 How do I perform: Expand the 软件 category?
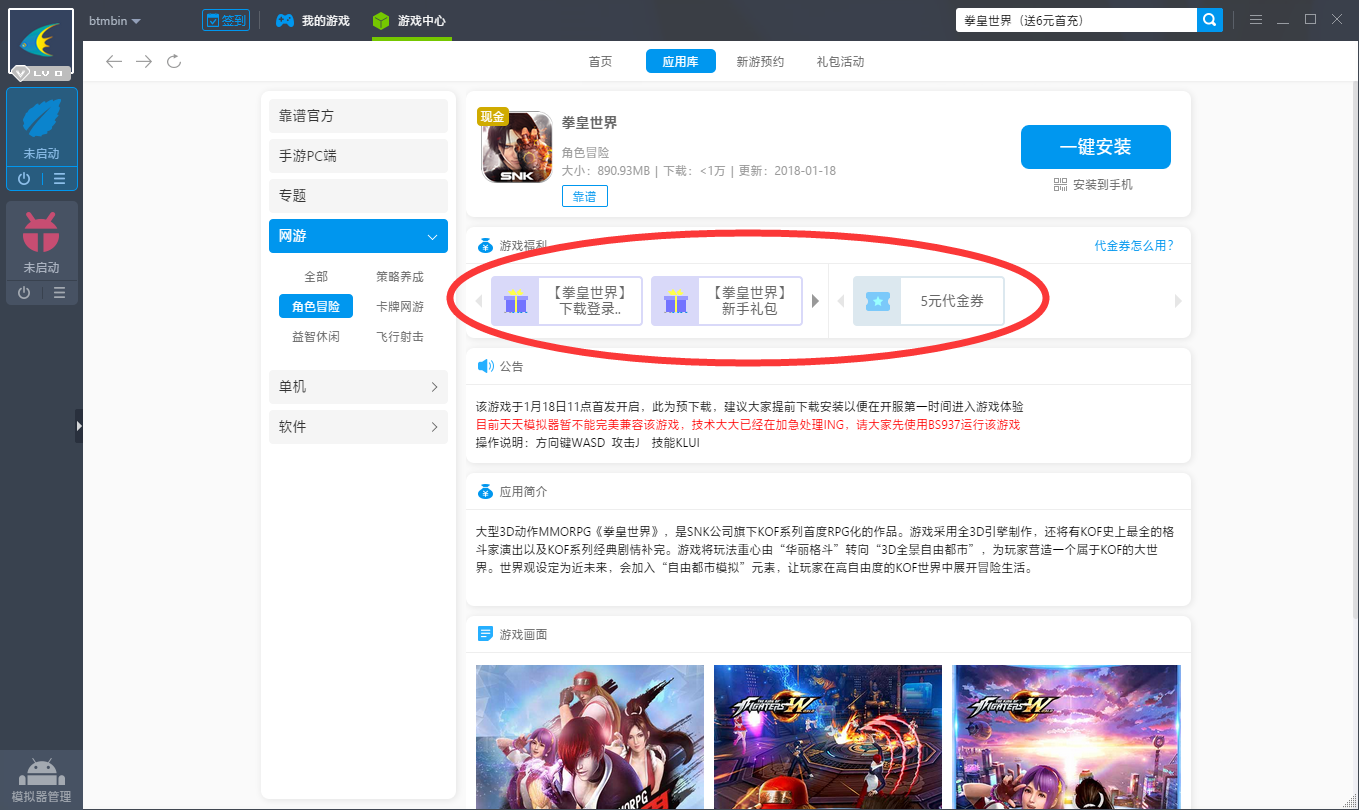tap(358, 427)
